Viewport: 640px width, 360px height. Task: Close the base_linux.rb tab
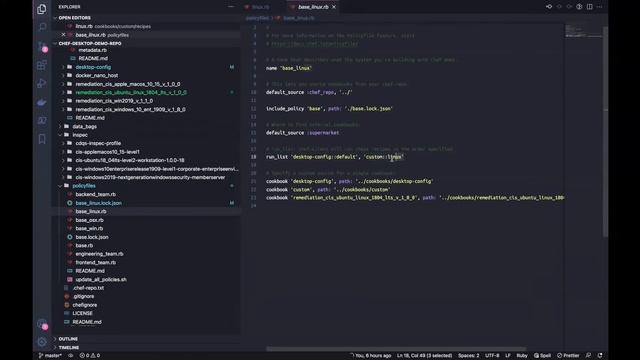[334, 7]
